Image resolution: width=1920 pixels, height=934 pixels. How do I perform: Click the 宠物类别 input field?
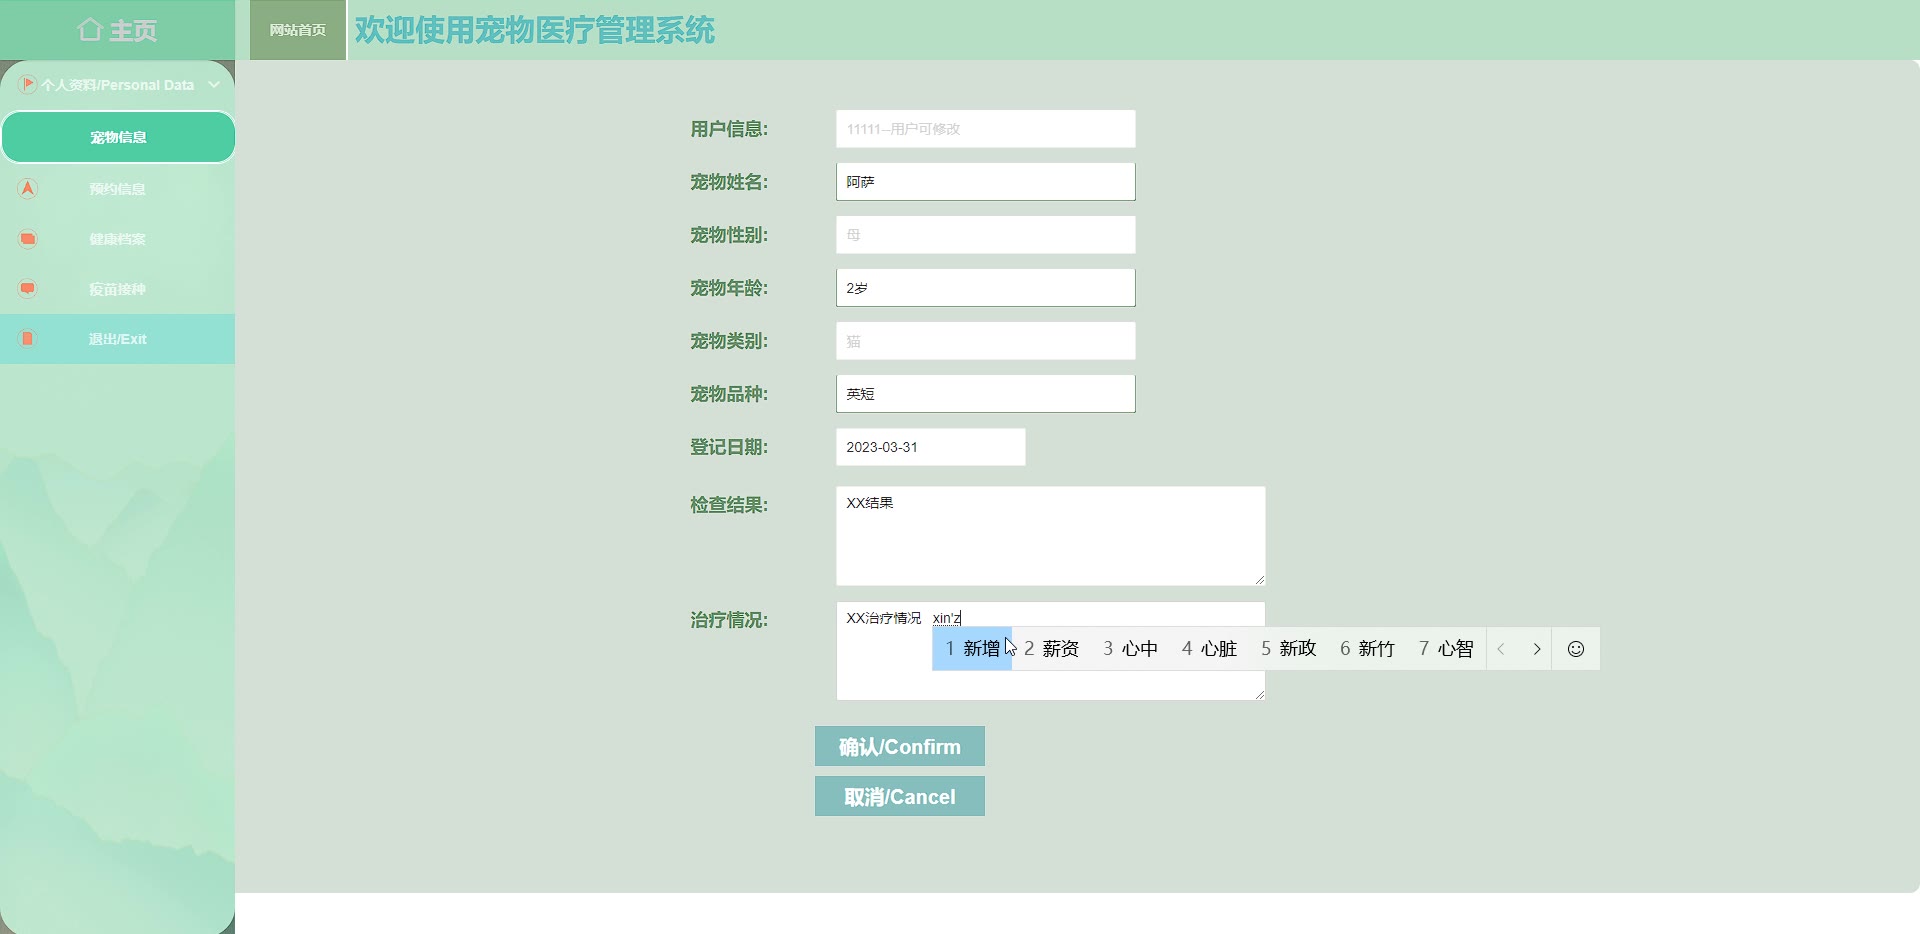pos(986,341)
